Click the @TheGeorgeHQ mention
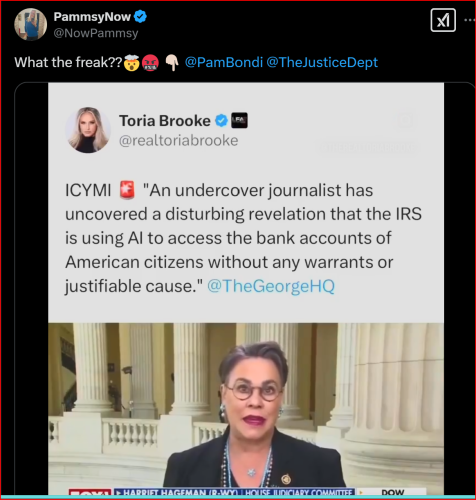 click(x=271, y=286)
